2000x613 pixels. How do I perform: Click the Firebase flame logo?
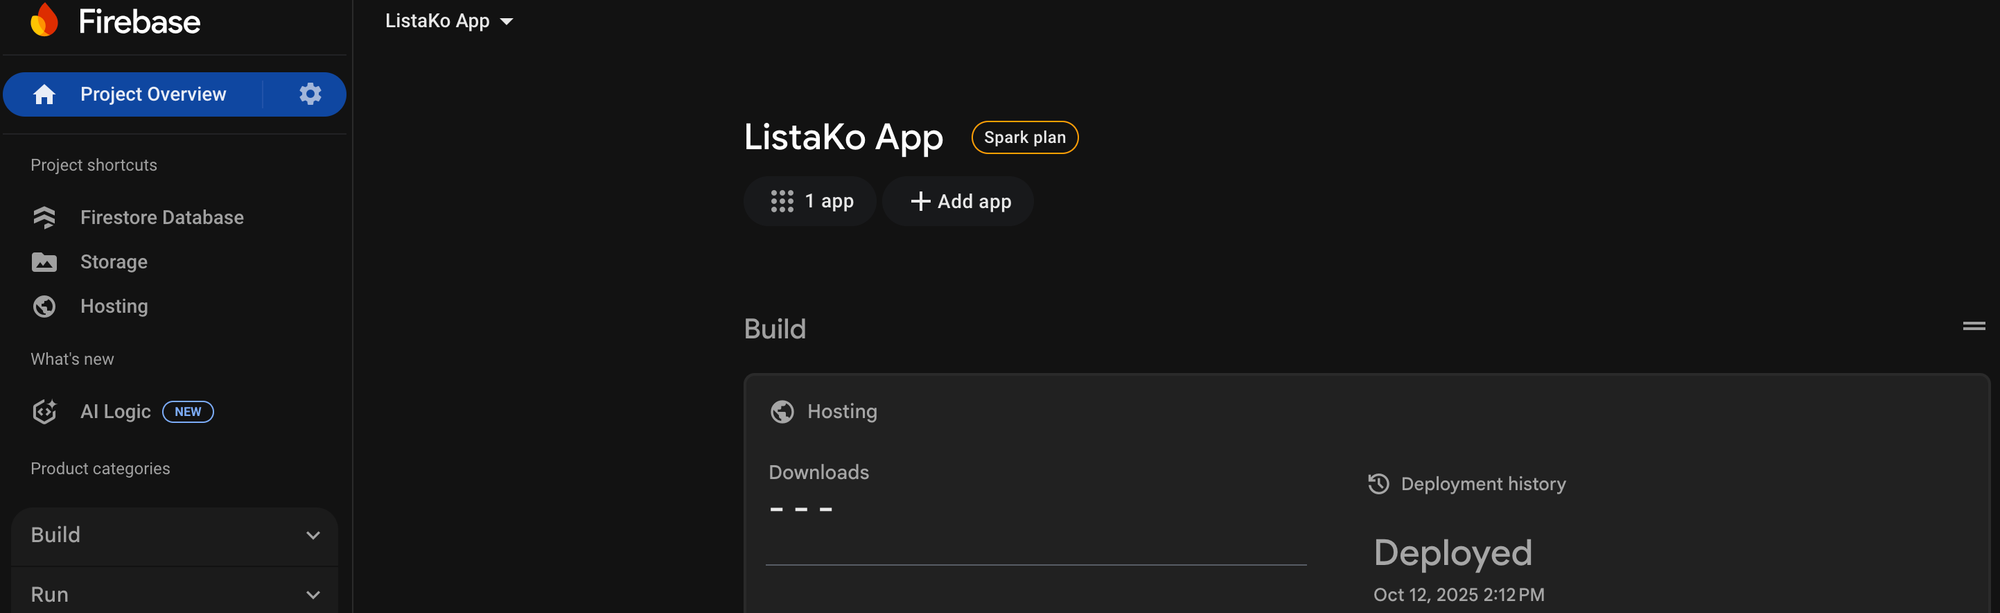[x=44, y=20]
